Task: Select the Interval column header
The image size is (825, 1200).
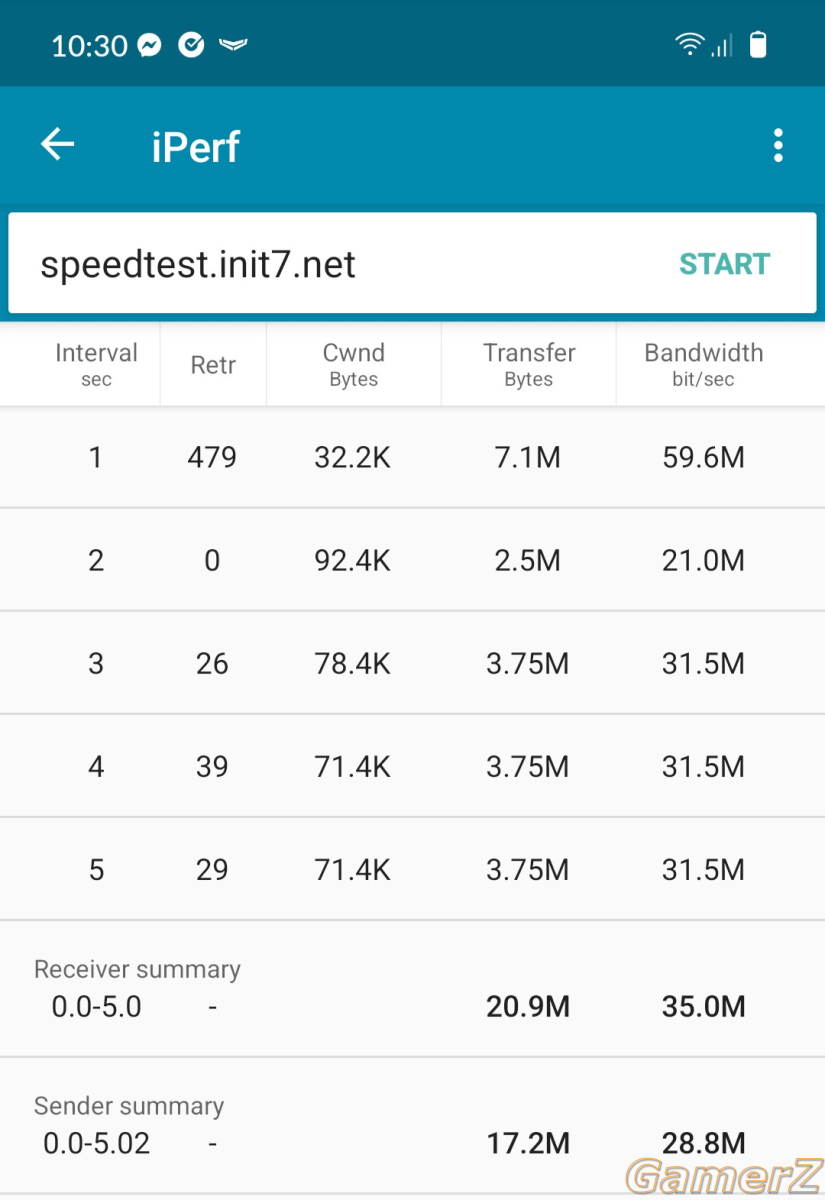Action: (96, 364)
